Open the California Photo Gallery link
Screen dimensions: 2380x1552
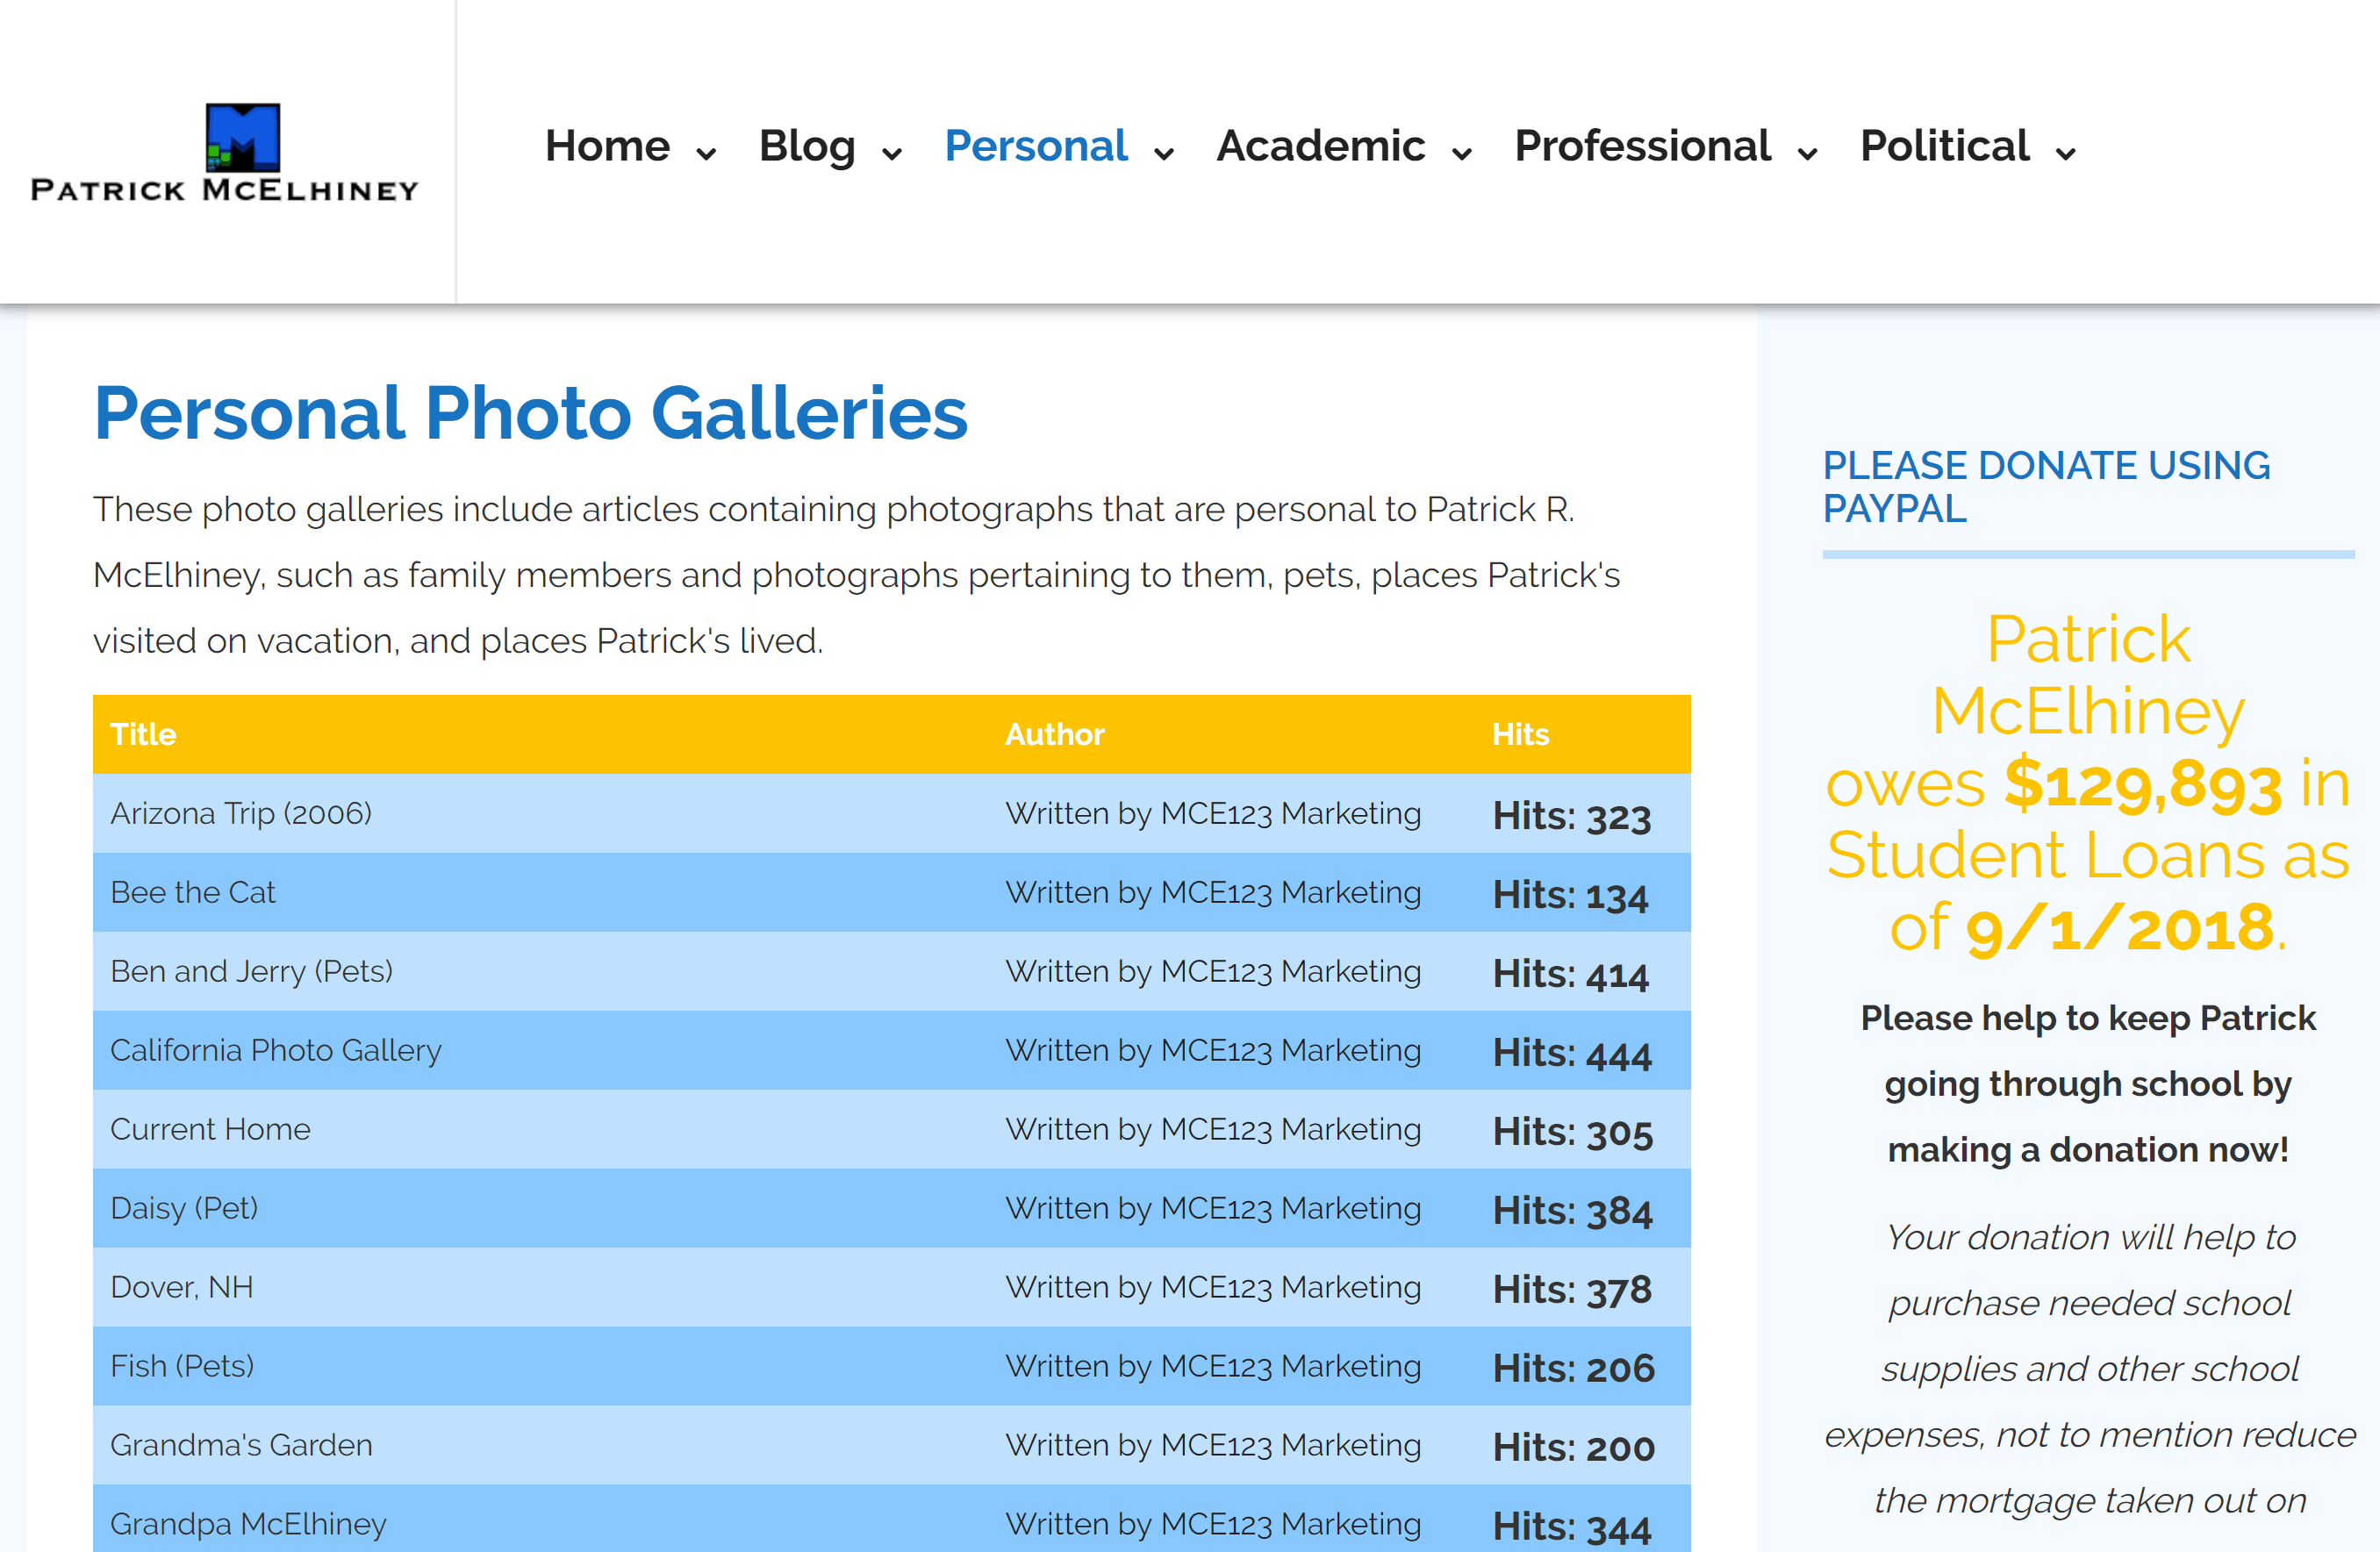coord(276,1050)
